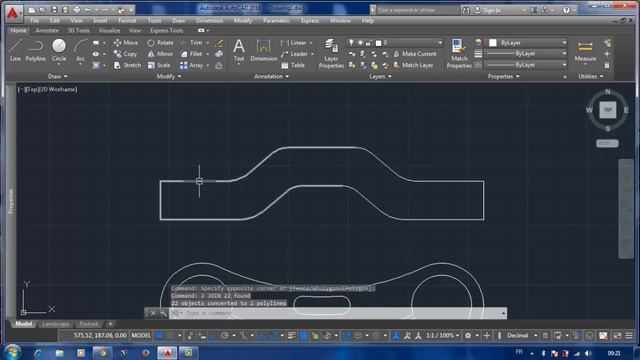Toggle lineweight display in status bar
640x360 pixels.
292,336
